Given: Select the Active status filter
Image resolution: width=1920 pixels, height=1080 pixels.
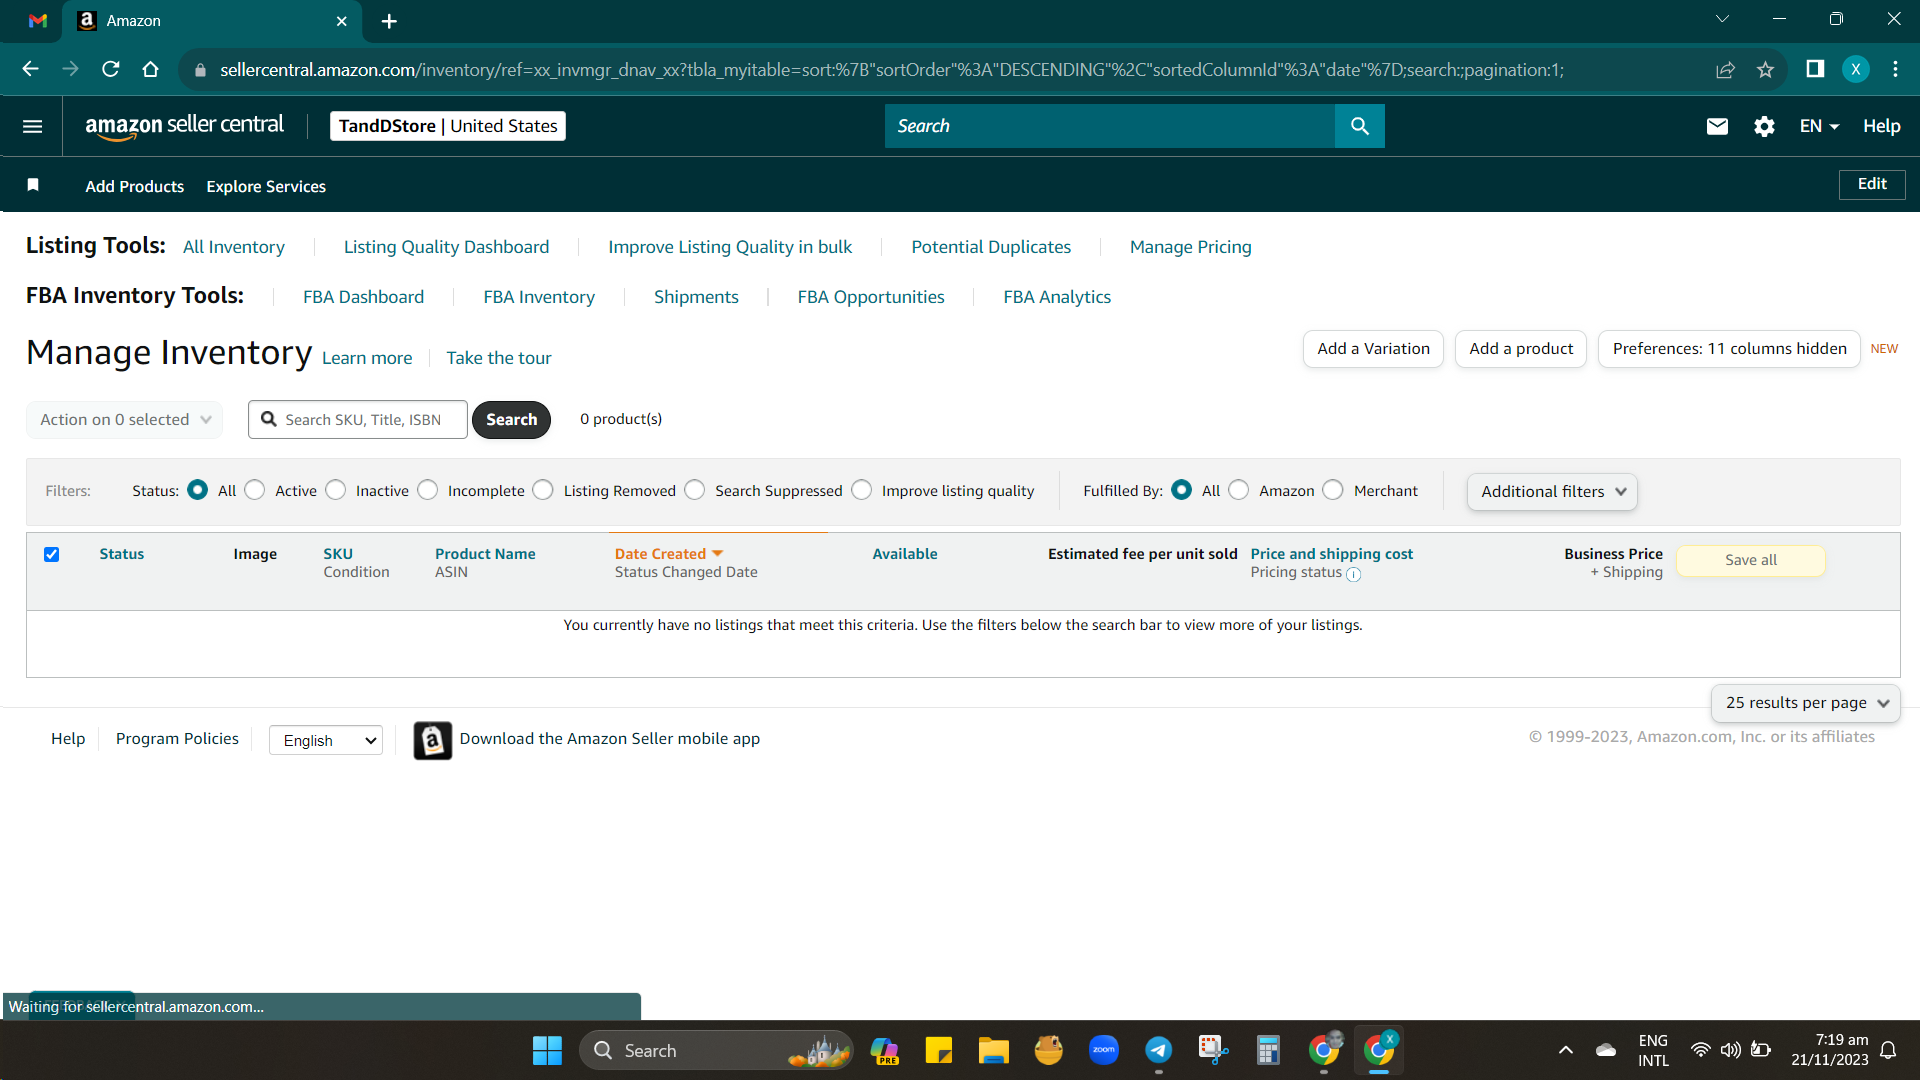Looking at the screenshot, I should 255,490.
